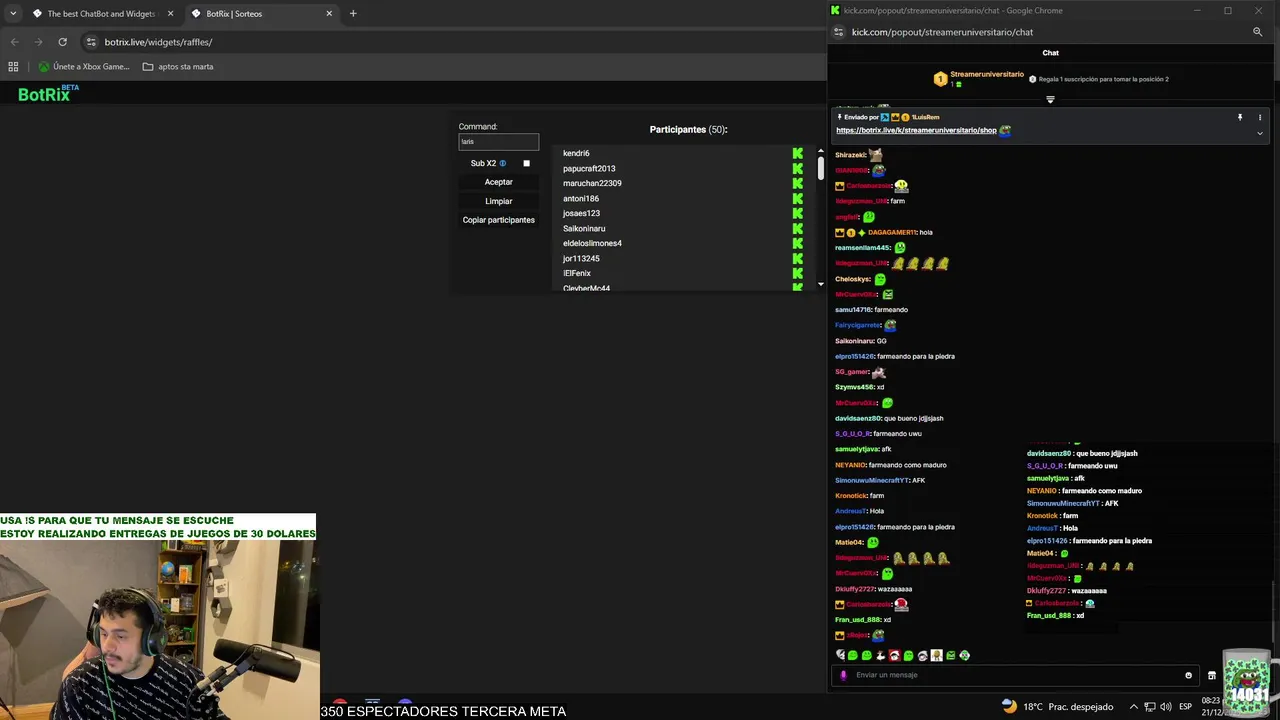Image resolution: width=1280 pixels, height=720 pixels.
Task: Click username DAGAGAMER11 in chat
Action: tap(892, 232)
